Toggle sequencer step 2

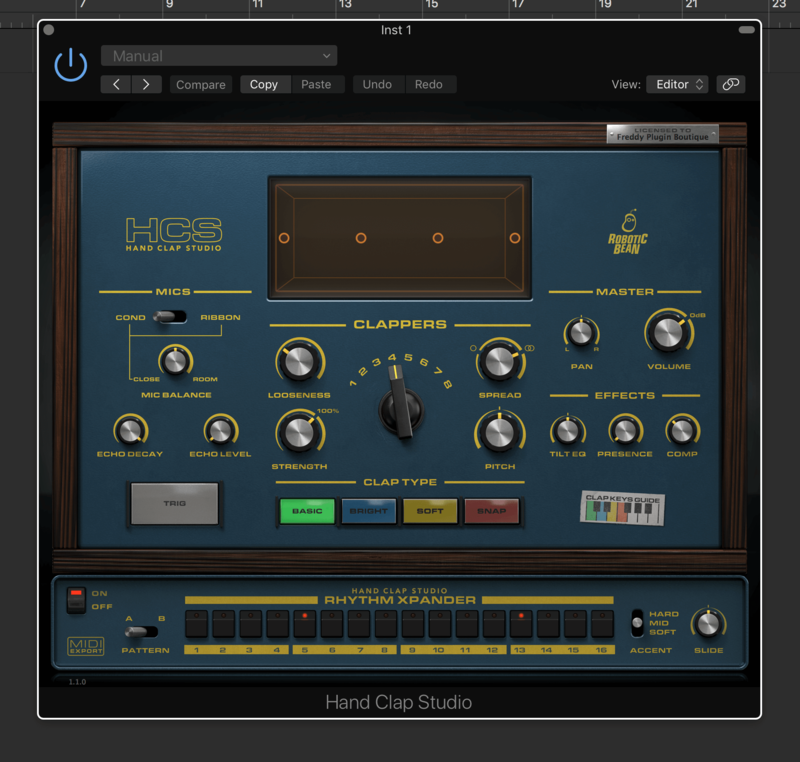pyautogui.click(x=223, y=623)
